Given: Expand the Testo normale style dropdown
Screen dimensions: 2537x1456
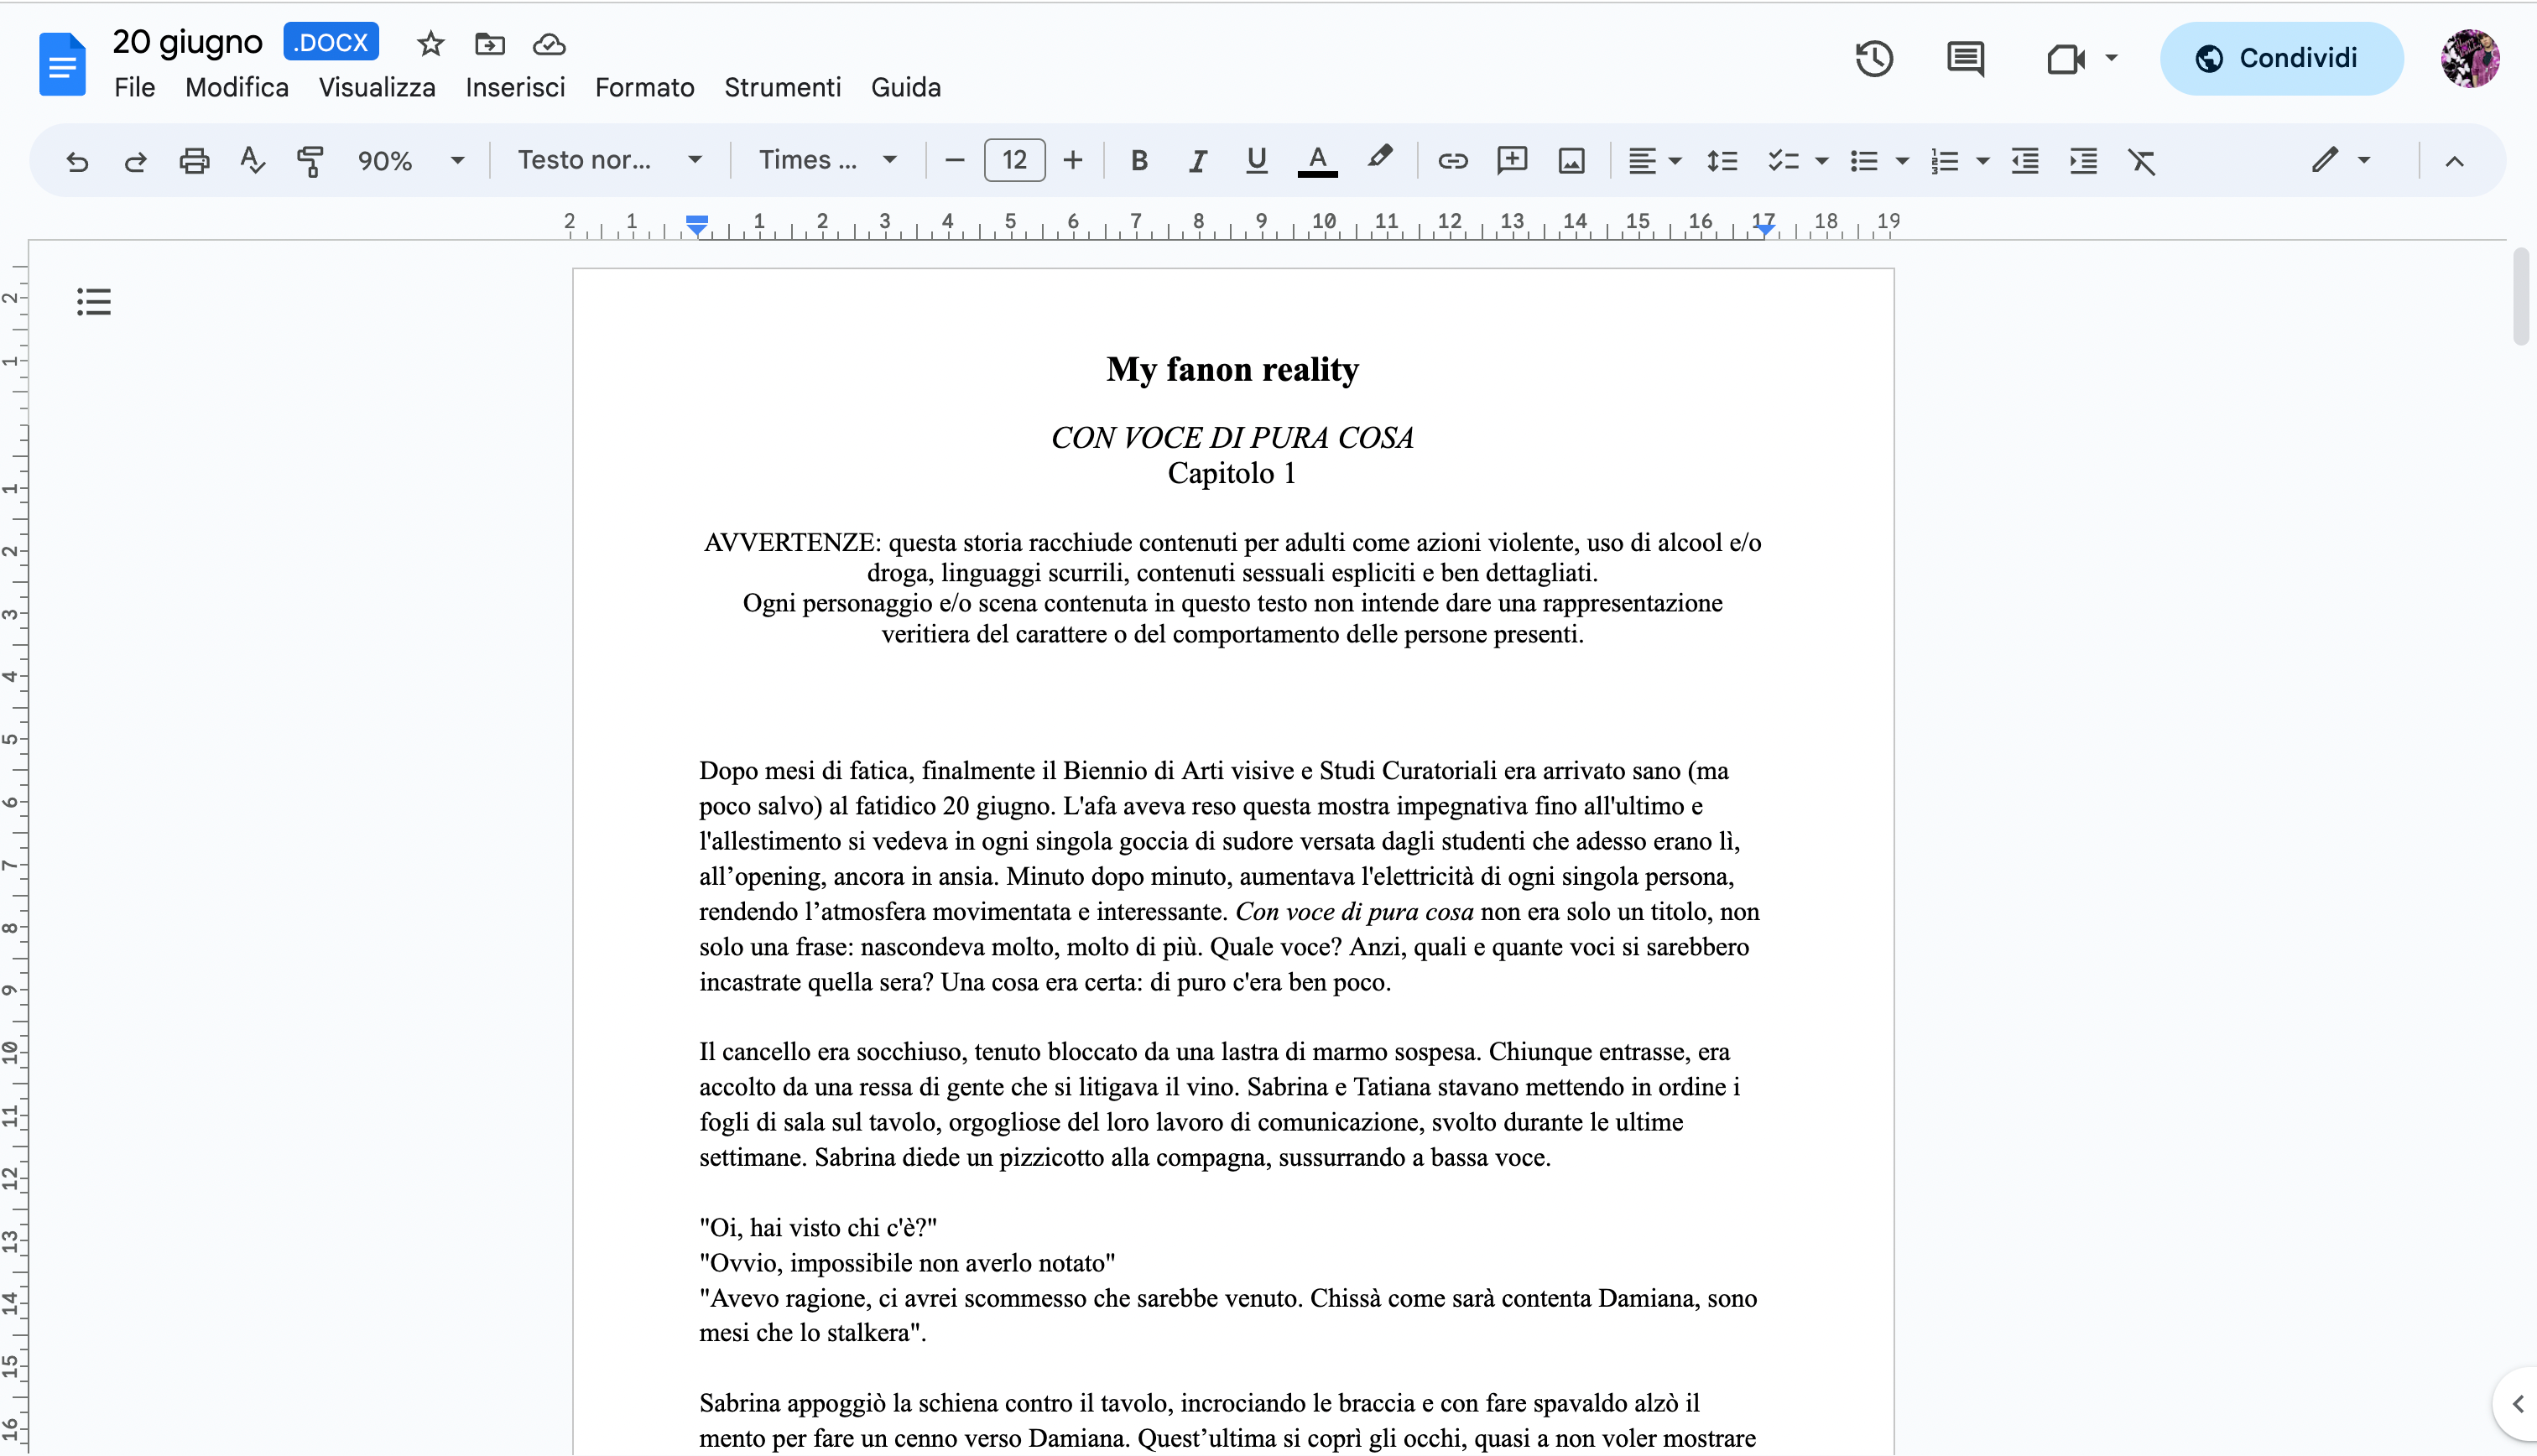Looking at the screenshot, I should [609, 160].
